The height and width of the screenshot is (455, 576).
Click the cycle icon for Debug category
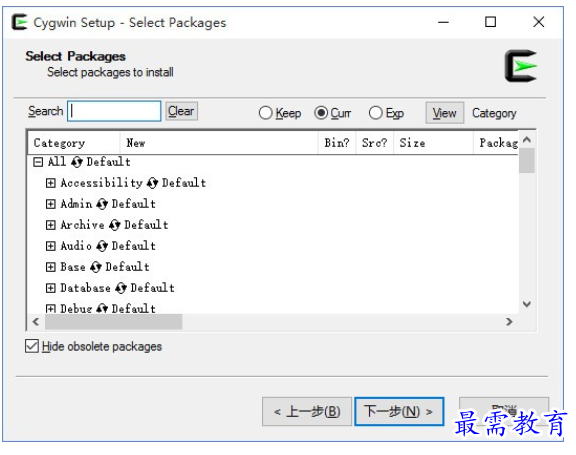tap(102, 308)
